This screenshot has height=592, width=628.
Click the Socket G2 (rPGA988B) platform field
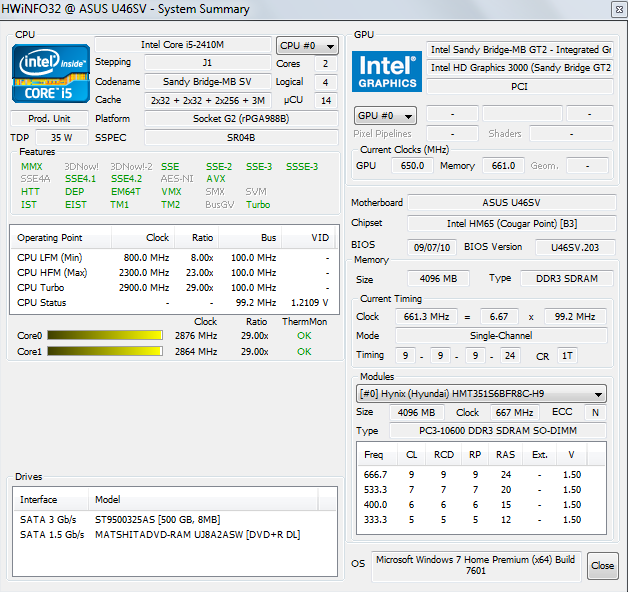(241, 119)
